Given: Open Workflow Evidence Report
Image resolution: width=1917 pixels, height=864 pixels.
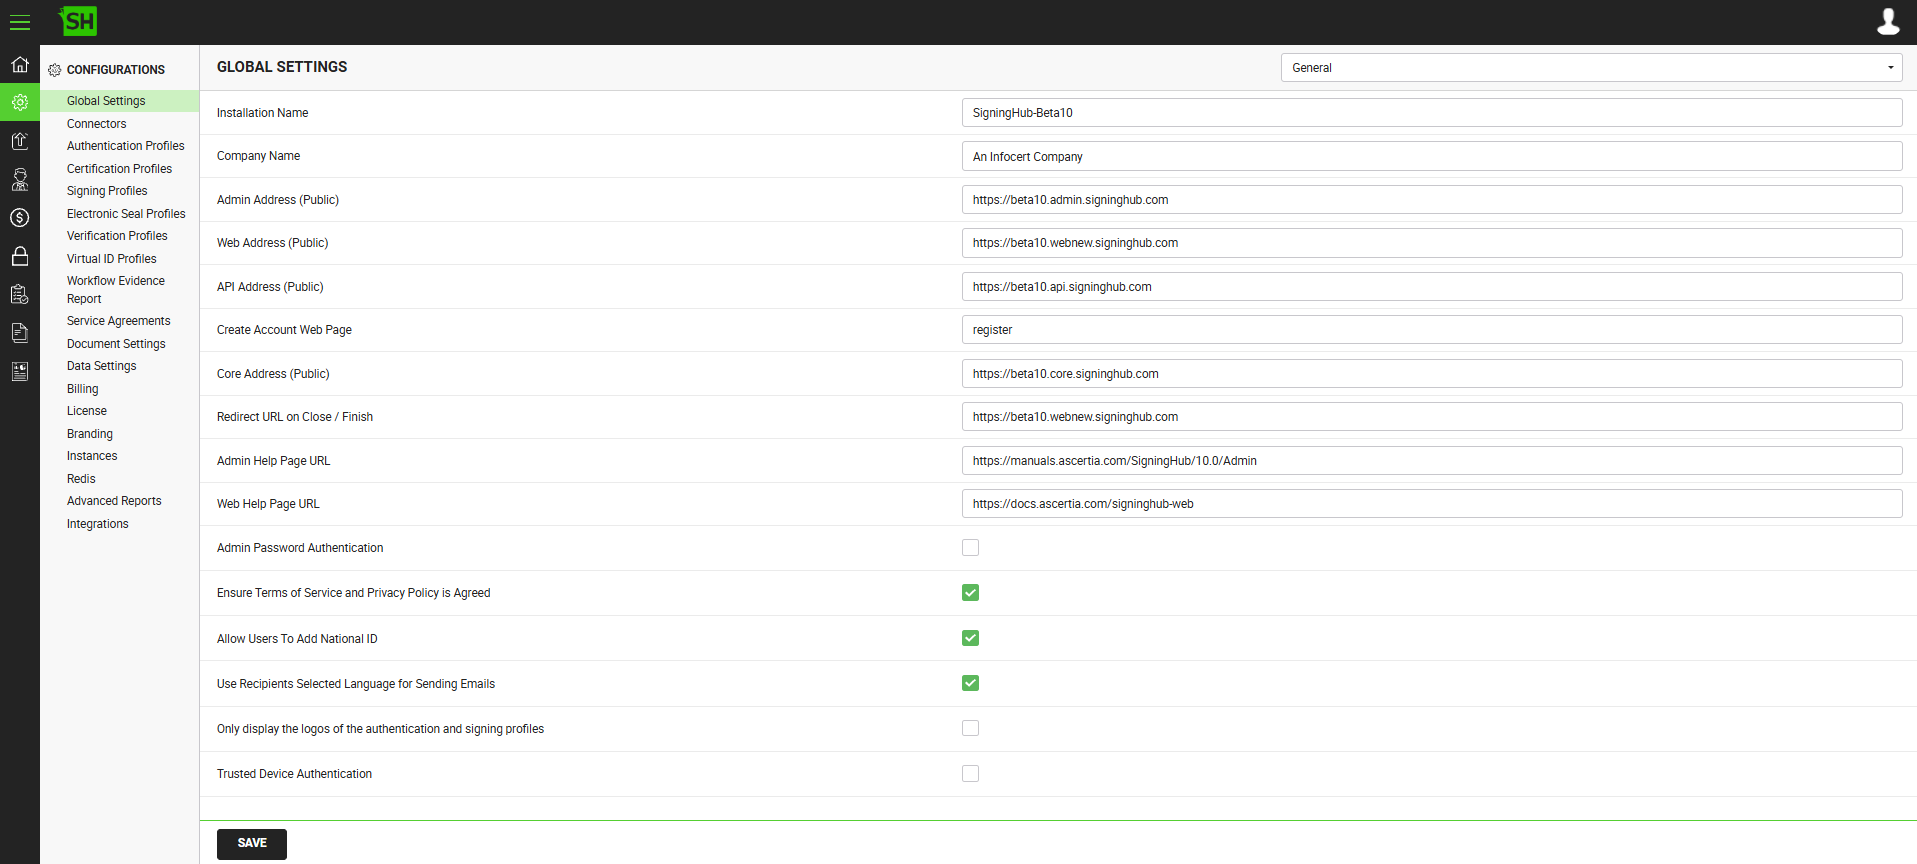Looking at the screenshot, I should [116, 290].
